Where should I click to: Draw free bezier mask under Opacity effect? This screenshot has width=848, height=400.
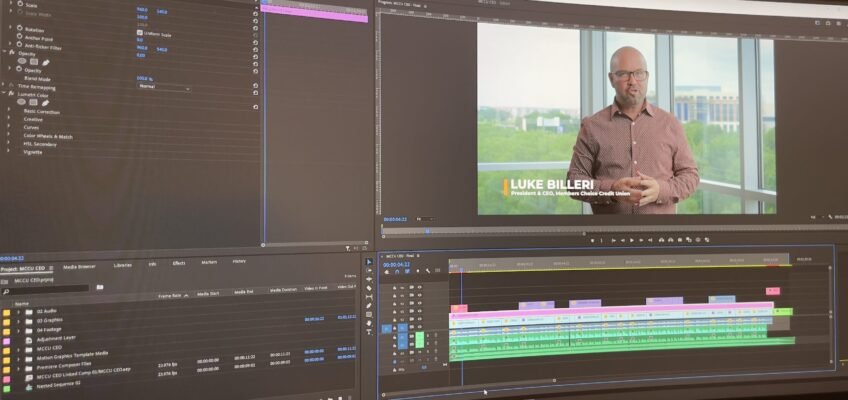tap(46, 62)
